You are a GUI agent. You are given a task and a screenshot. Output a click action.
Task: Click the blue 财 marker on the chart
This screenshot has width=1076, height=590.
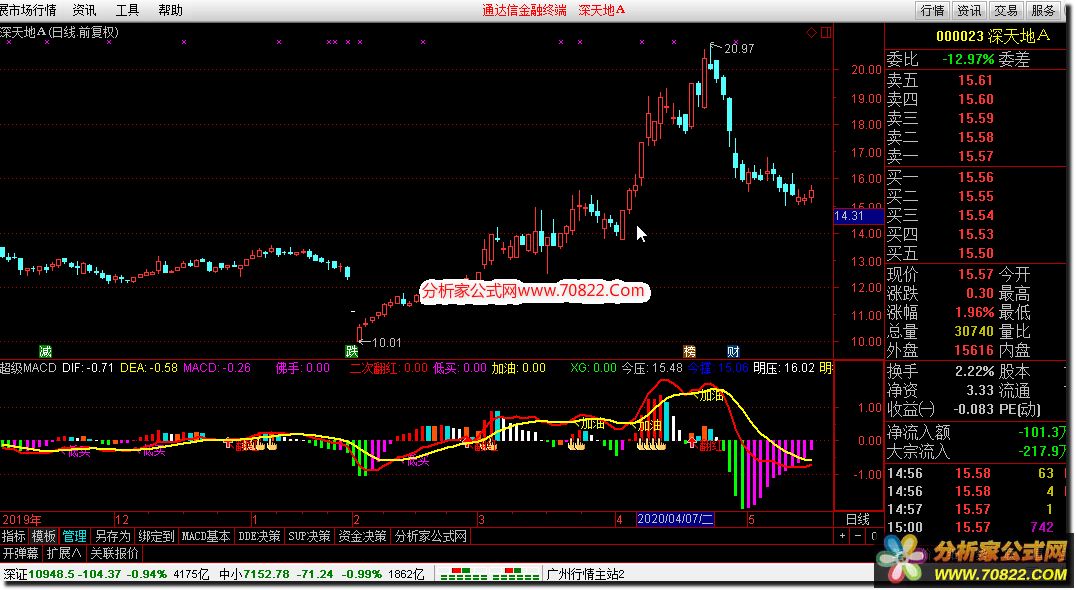coord(733,352)
